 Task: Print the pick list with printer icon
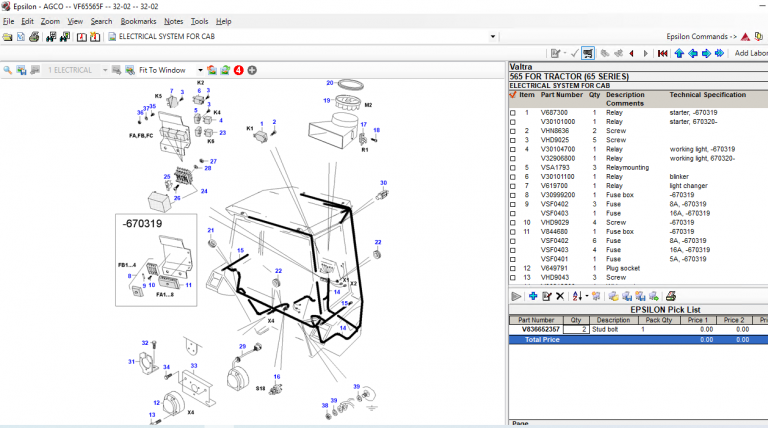pos(671,296)
